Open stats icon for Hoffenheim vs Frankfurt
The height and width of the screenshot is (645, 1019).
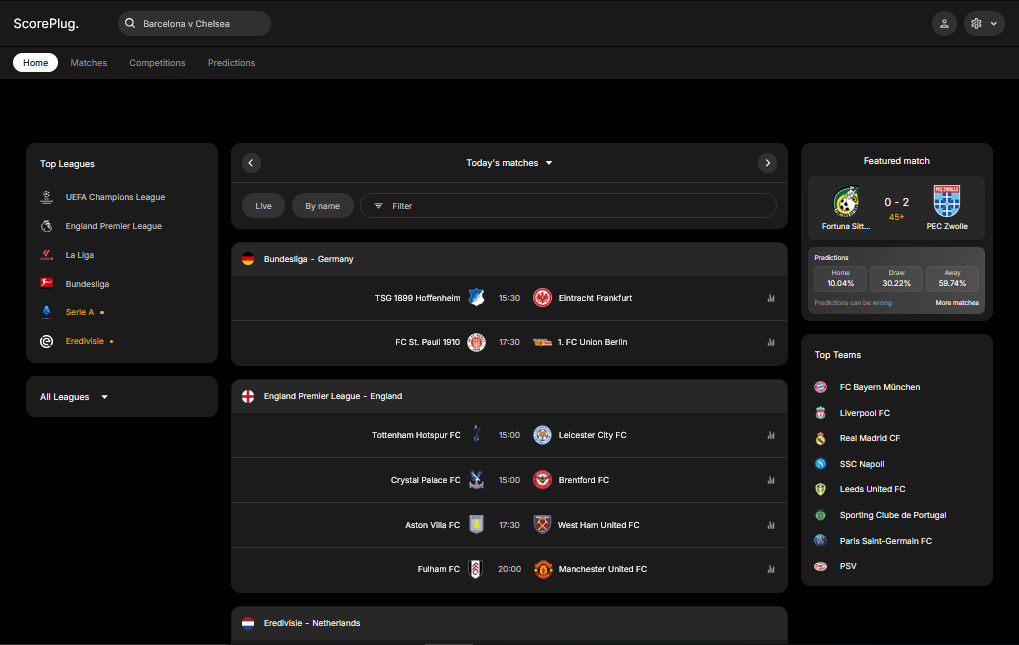point(771,298)
